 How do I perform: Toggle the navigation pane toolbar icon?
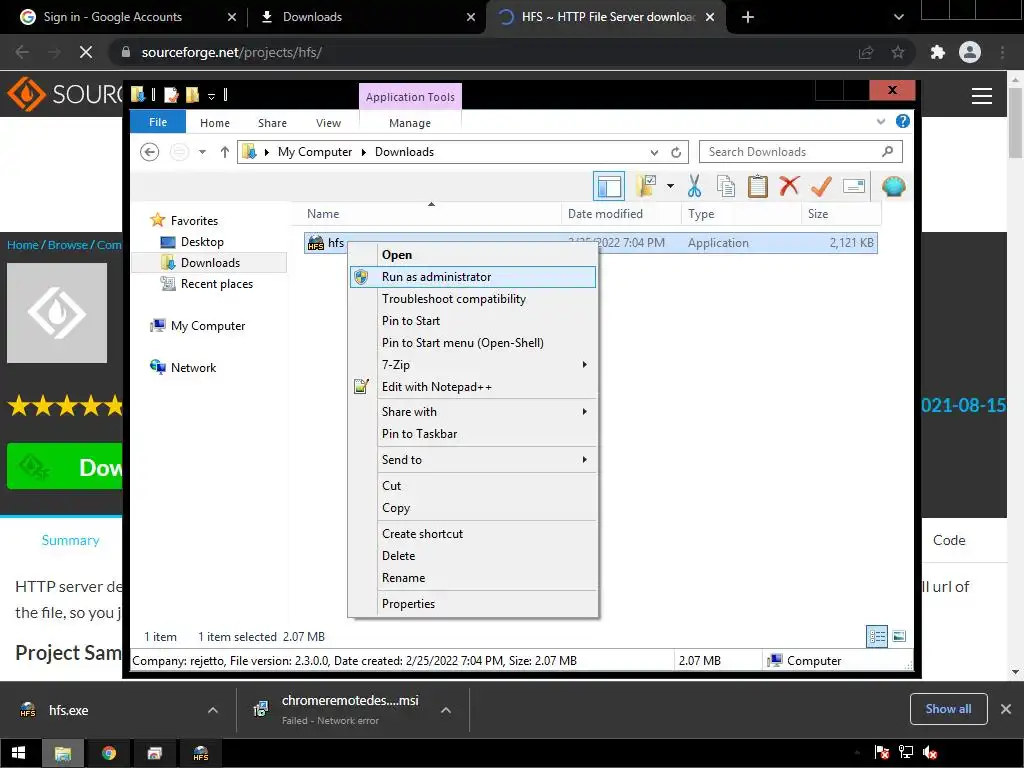pos(609,186)
